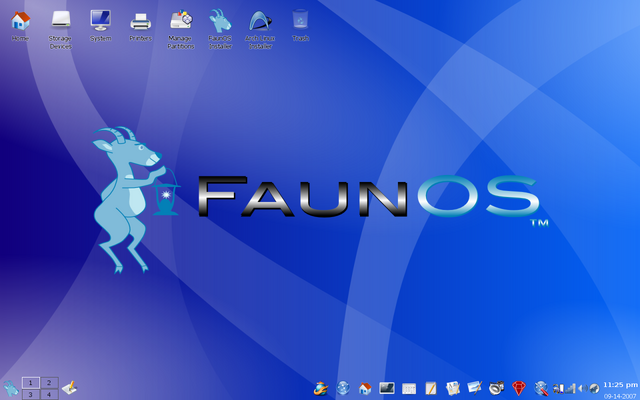
Task: Launch the orange-ringed globe browser in the panel
Action: (x=321, y=388)
